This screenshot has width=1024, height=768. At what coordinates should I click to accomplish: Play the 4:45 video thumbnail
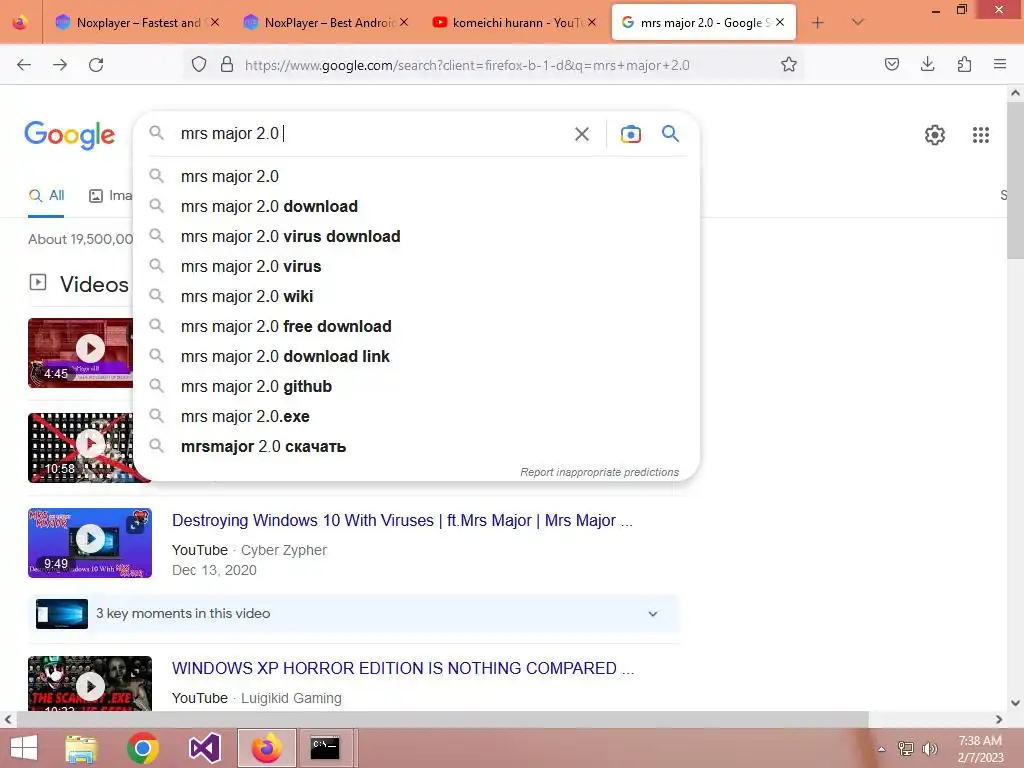coord(80,353)
